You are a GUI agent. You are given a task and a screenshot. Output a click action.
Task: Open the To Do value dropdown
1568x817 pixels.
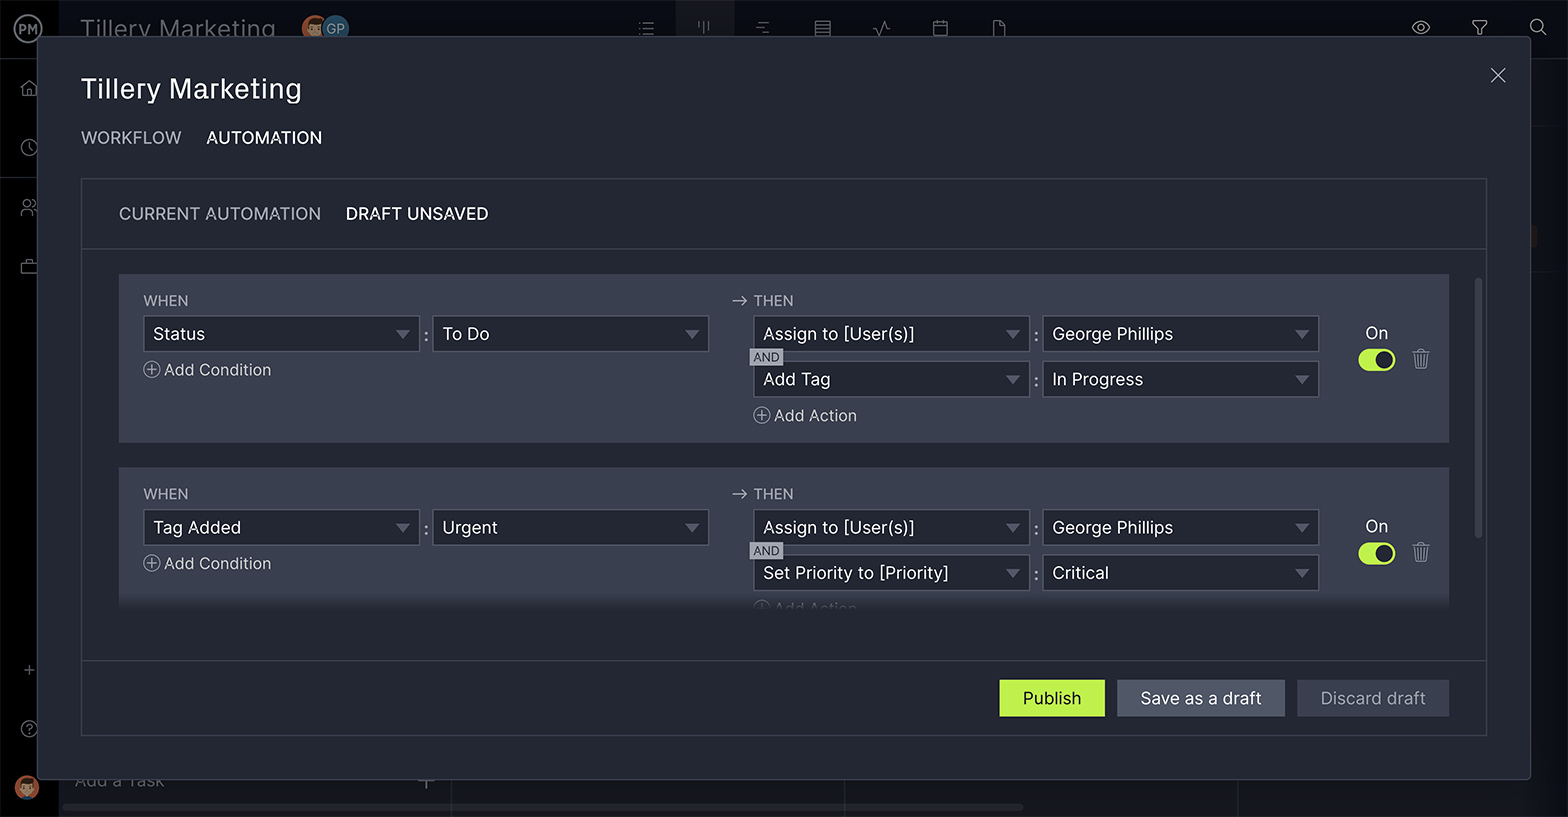(x=570, y=334)
